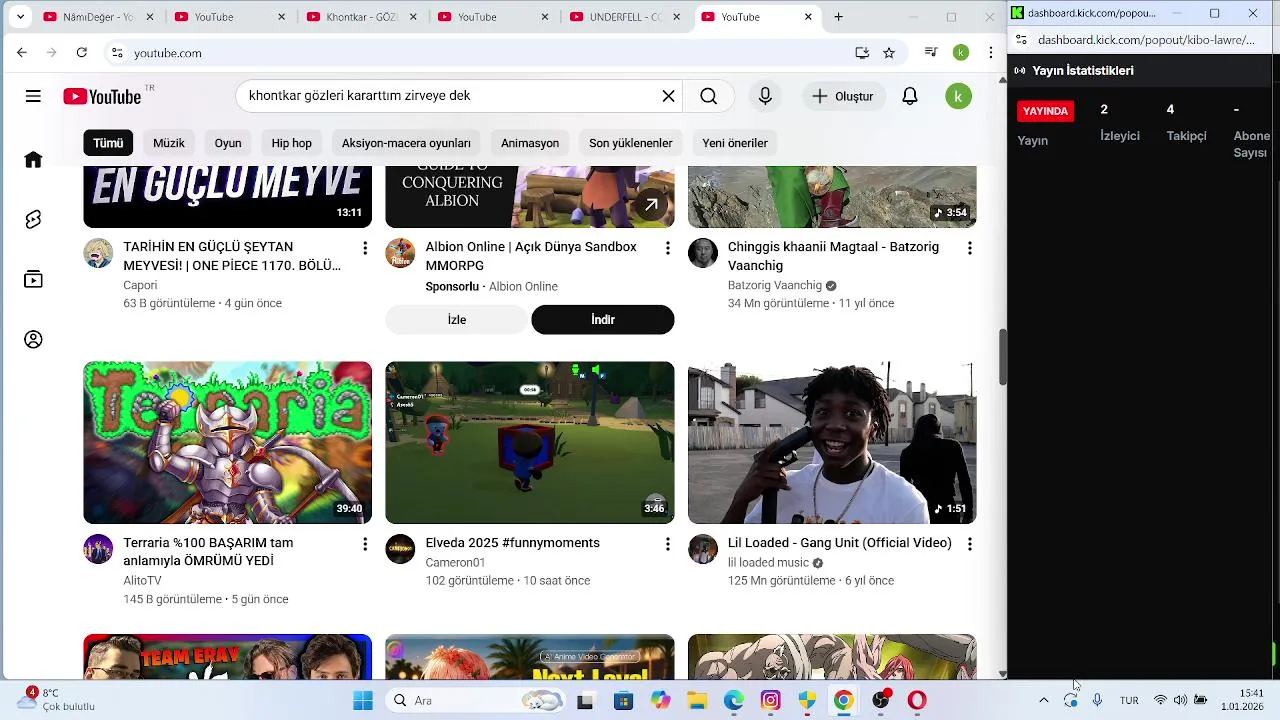Viewport: 1280px width, 720px height.
Task: Click the Kick popout address bar
Action: (1146, 40)
